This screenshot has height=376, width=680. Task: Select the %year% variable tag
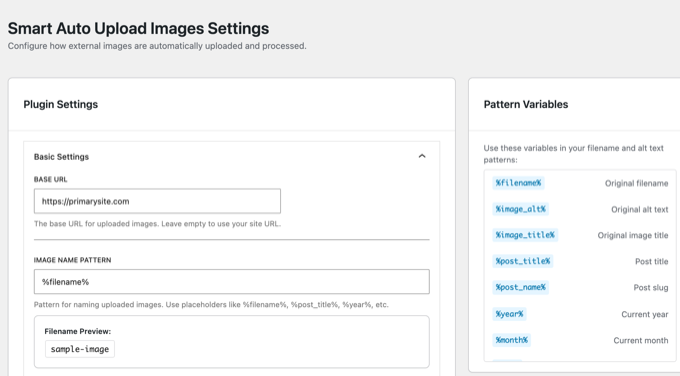click(509, 314)
